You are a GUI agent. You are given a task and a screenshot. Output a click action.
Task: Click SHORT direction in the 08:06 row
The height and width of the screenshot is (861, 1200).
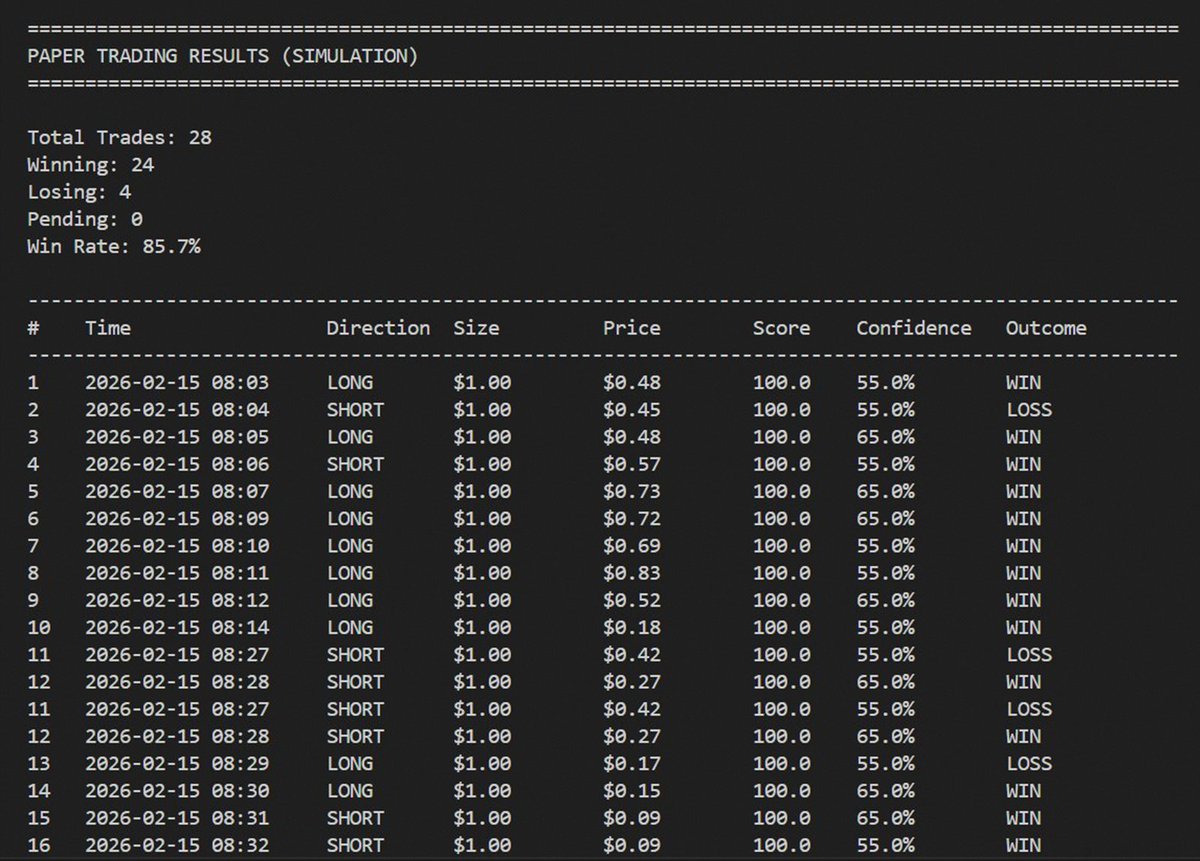[355, 464]
